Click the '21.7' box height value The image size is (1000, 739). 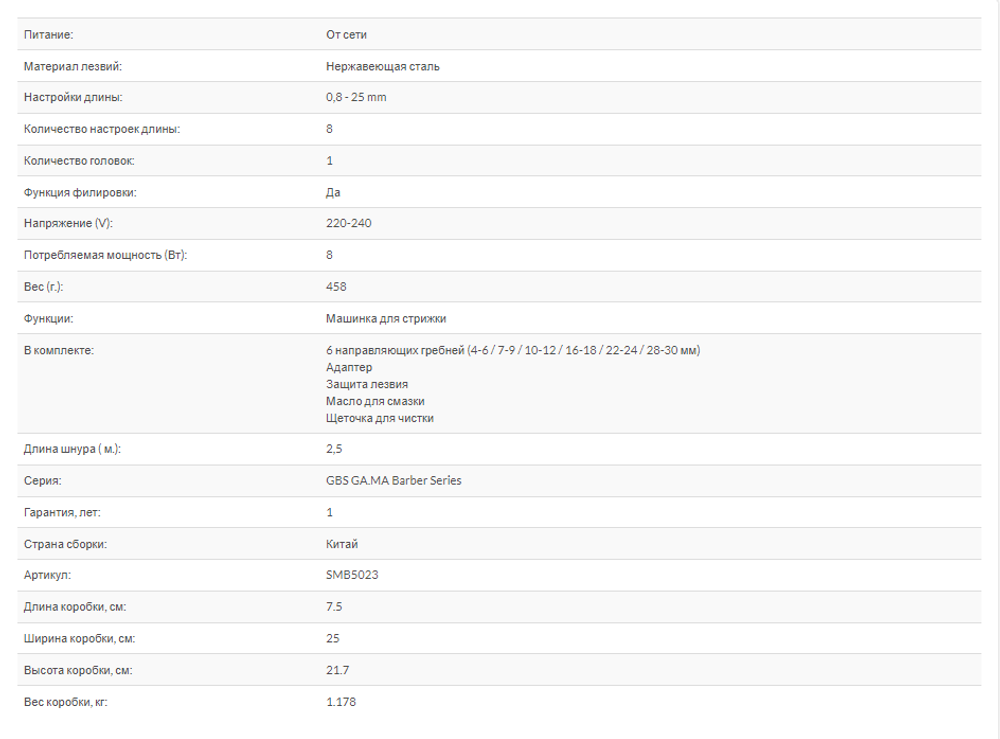pyautogui.click(x=337, y=670)
